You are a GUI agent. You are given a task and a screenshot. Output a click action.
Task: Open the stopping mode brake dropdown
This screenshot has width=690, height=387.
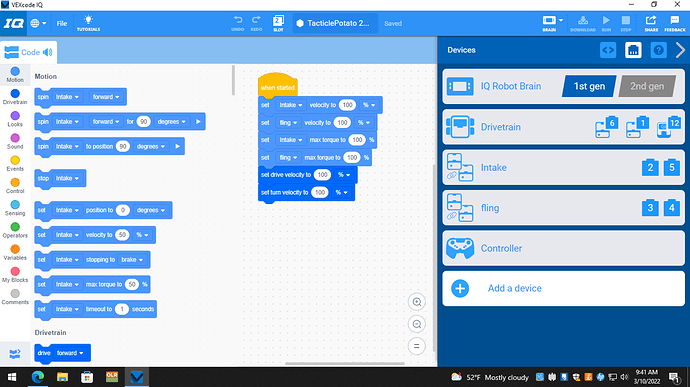[x=132, y=260]
